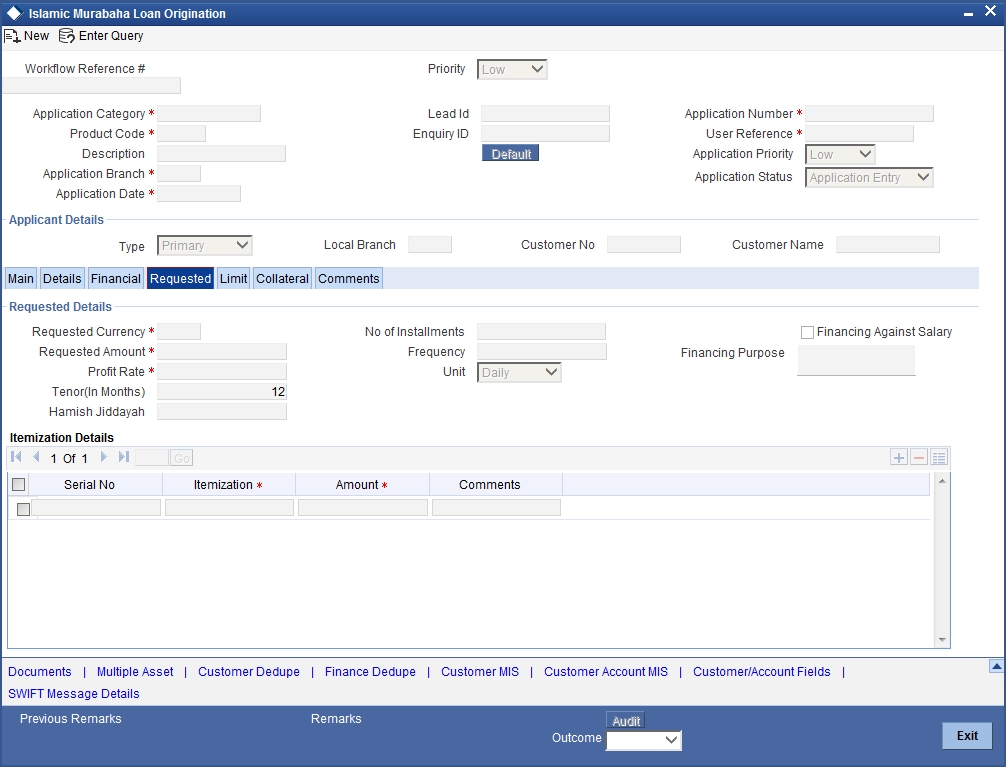
Task: Click the Tenor(In Months) field
Action: pyautogui.click(x=222, y=392)
